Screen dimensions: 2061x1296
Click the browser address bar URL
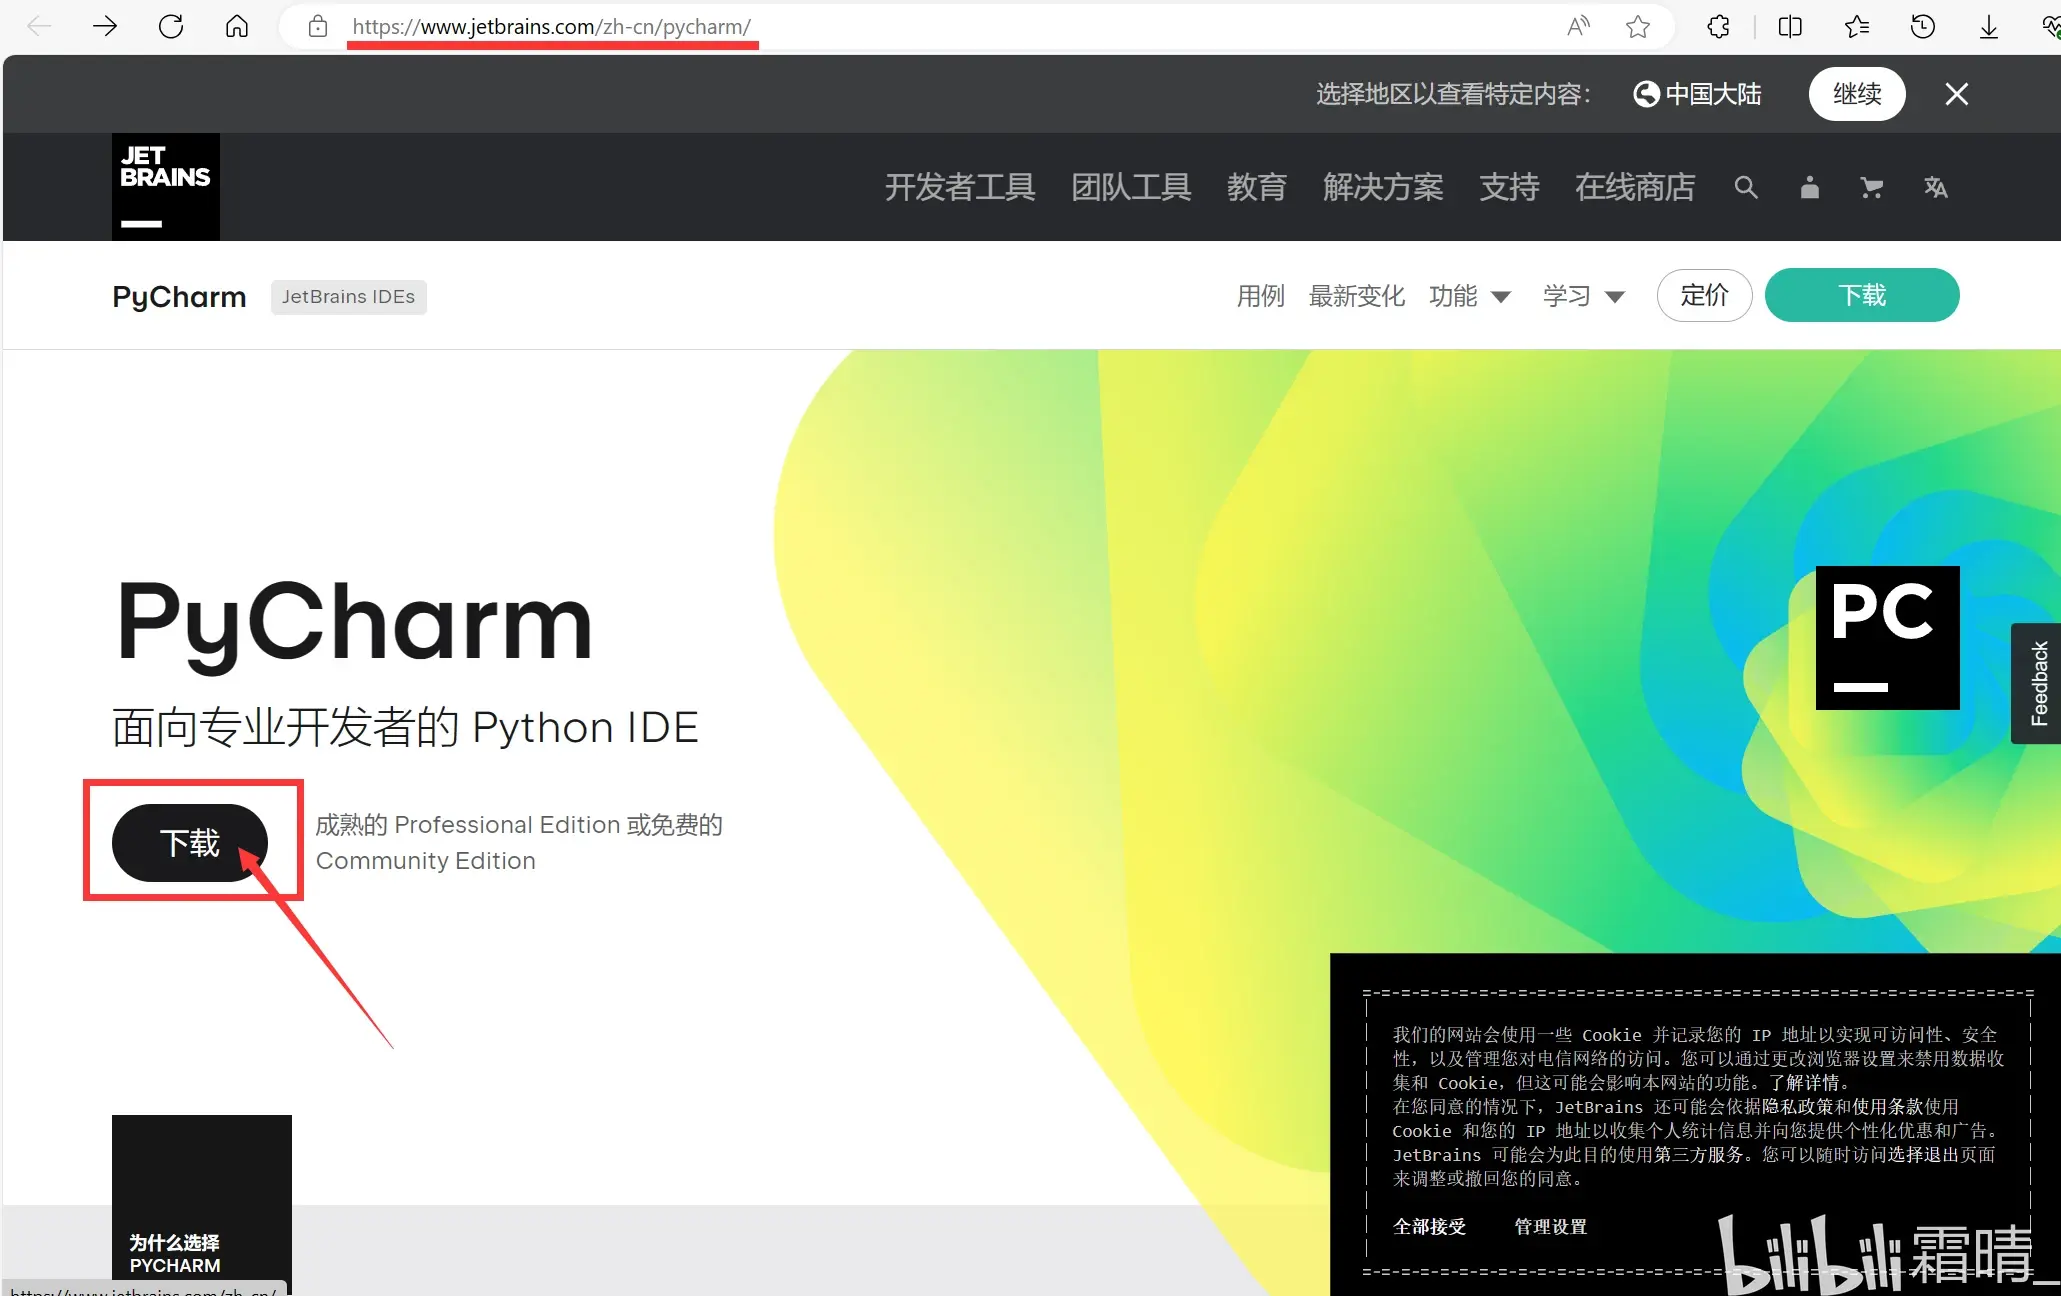coord(551,27)
